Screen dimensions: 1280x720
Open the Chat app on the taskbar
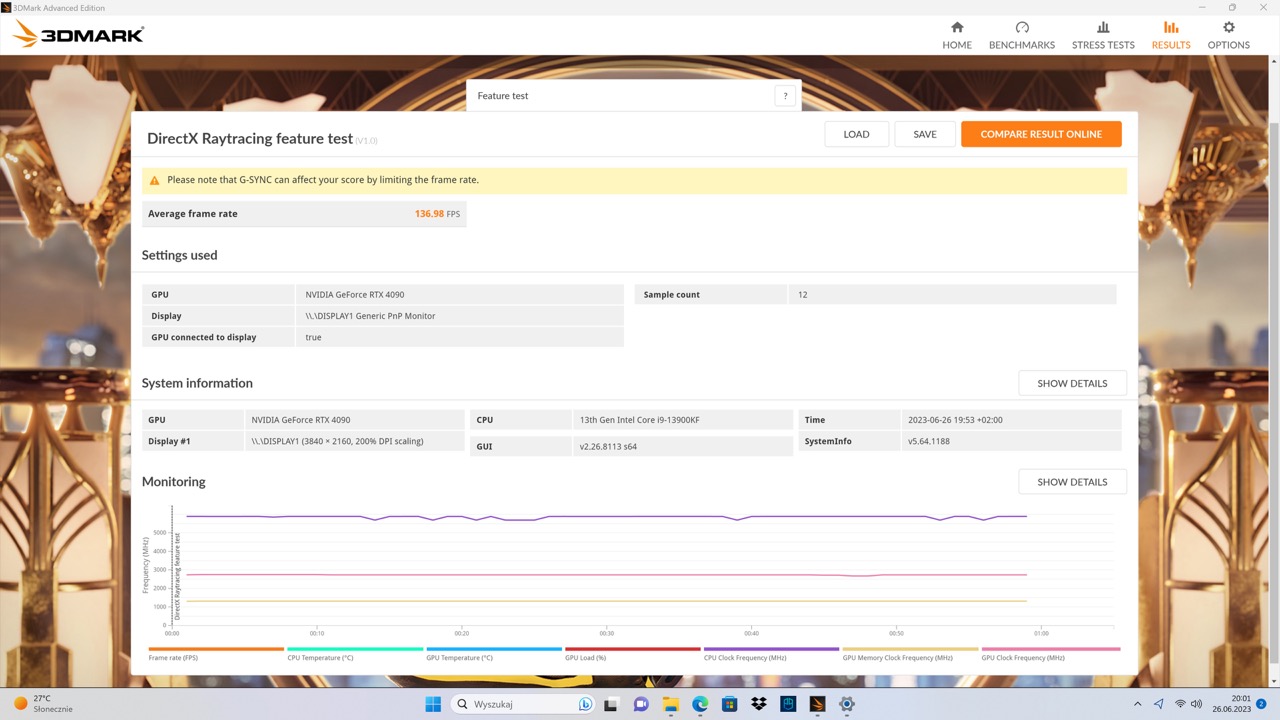pyautogui.click(x=641, y=704)
